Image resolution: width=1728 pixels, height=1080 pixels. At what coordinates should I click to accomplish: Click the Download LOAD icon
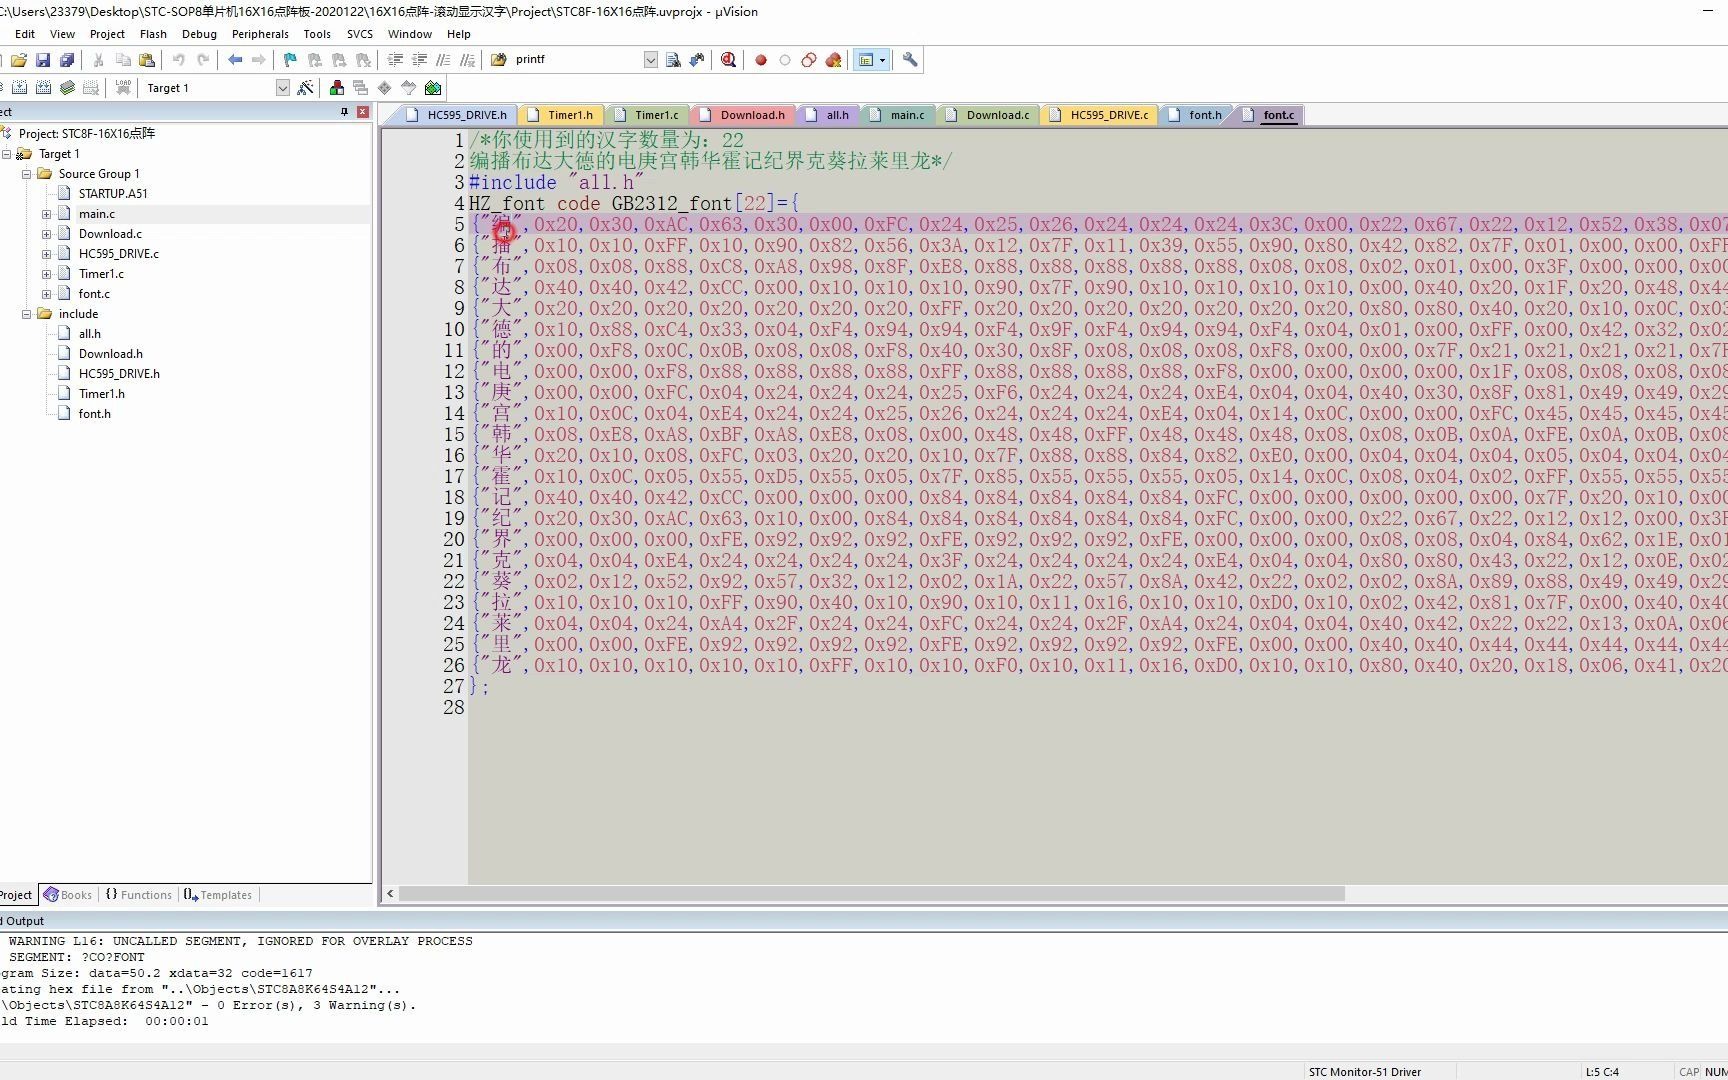point(123,88)
